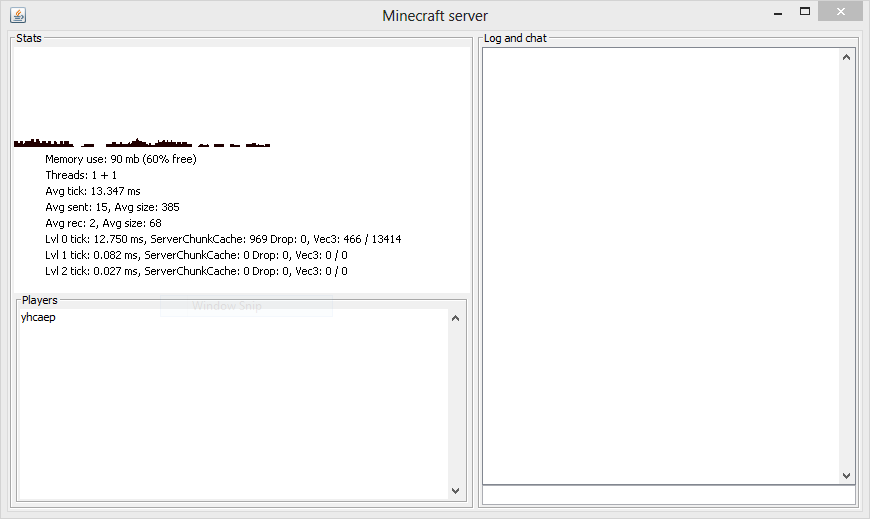Screen dimensions: 870x519
Task: Click the Players list scroll-up arrow
Action: (x=456, y=318)
